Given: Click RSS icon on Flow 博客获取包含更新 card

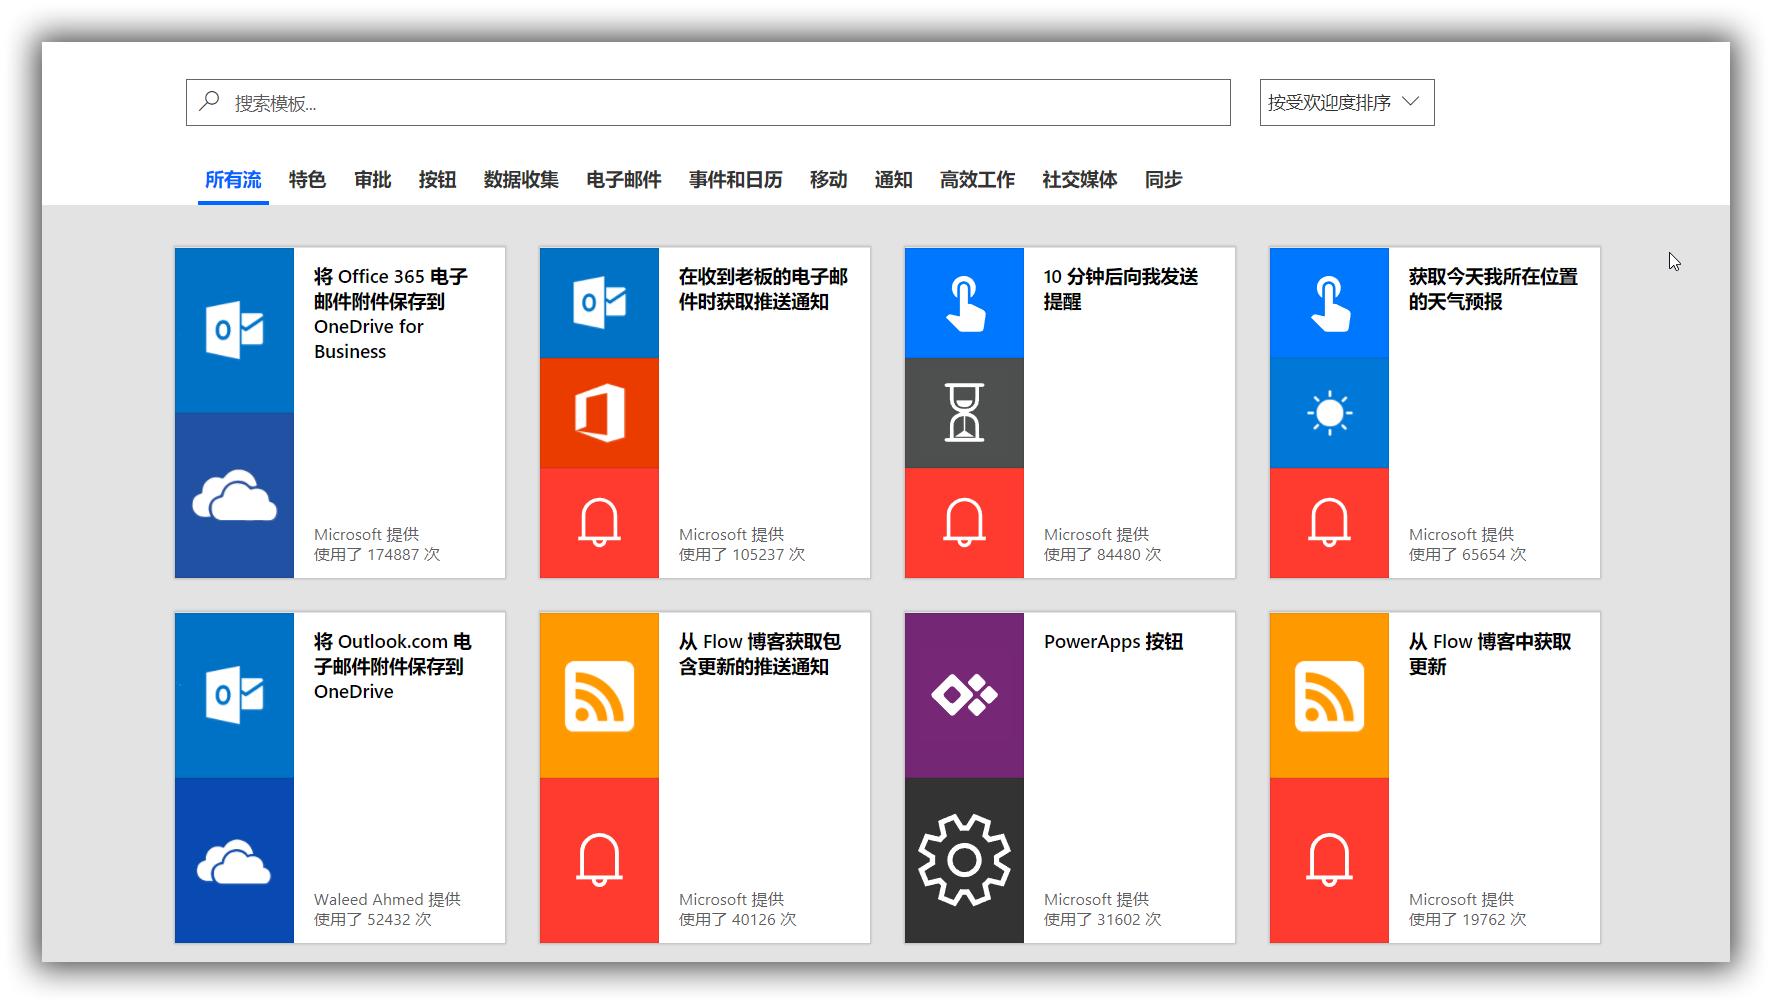Looking at the screenshot, I should (599, 696).
